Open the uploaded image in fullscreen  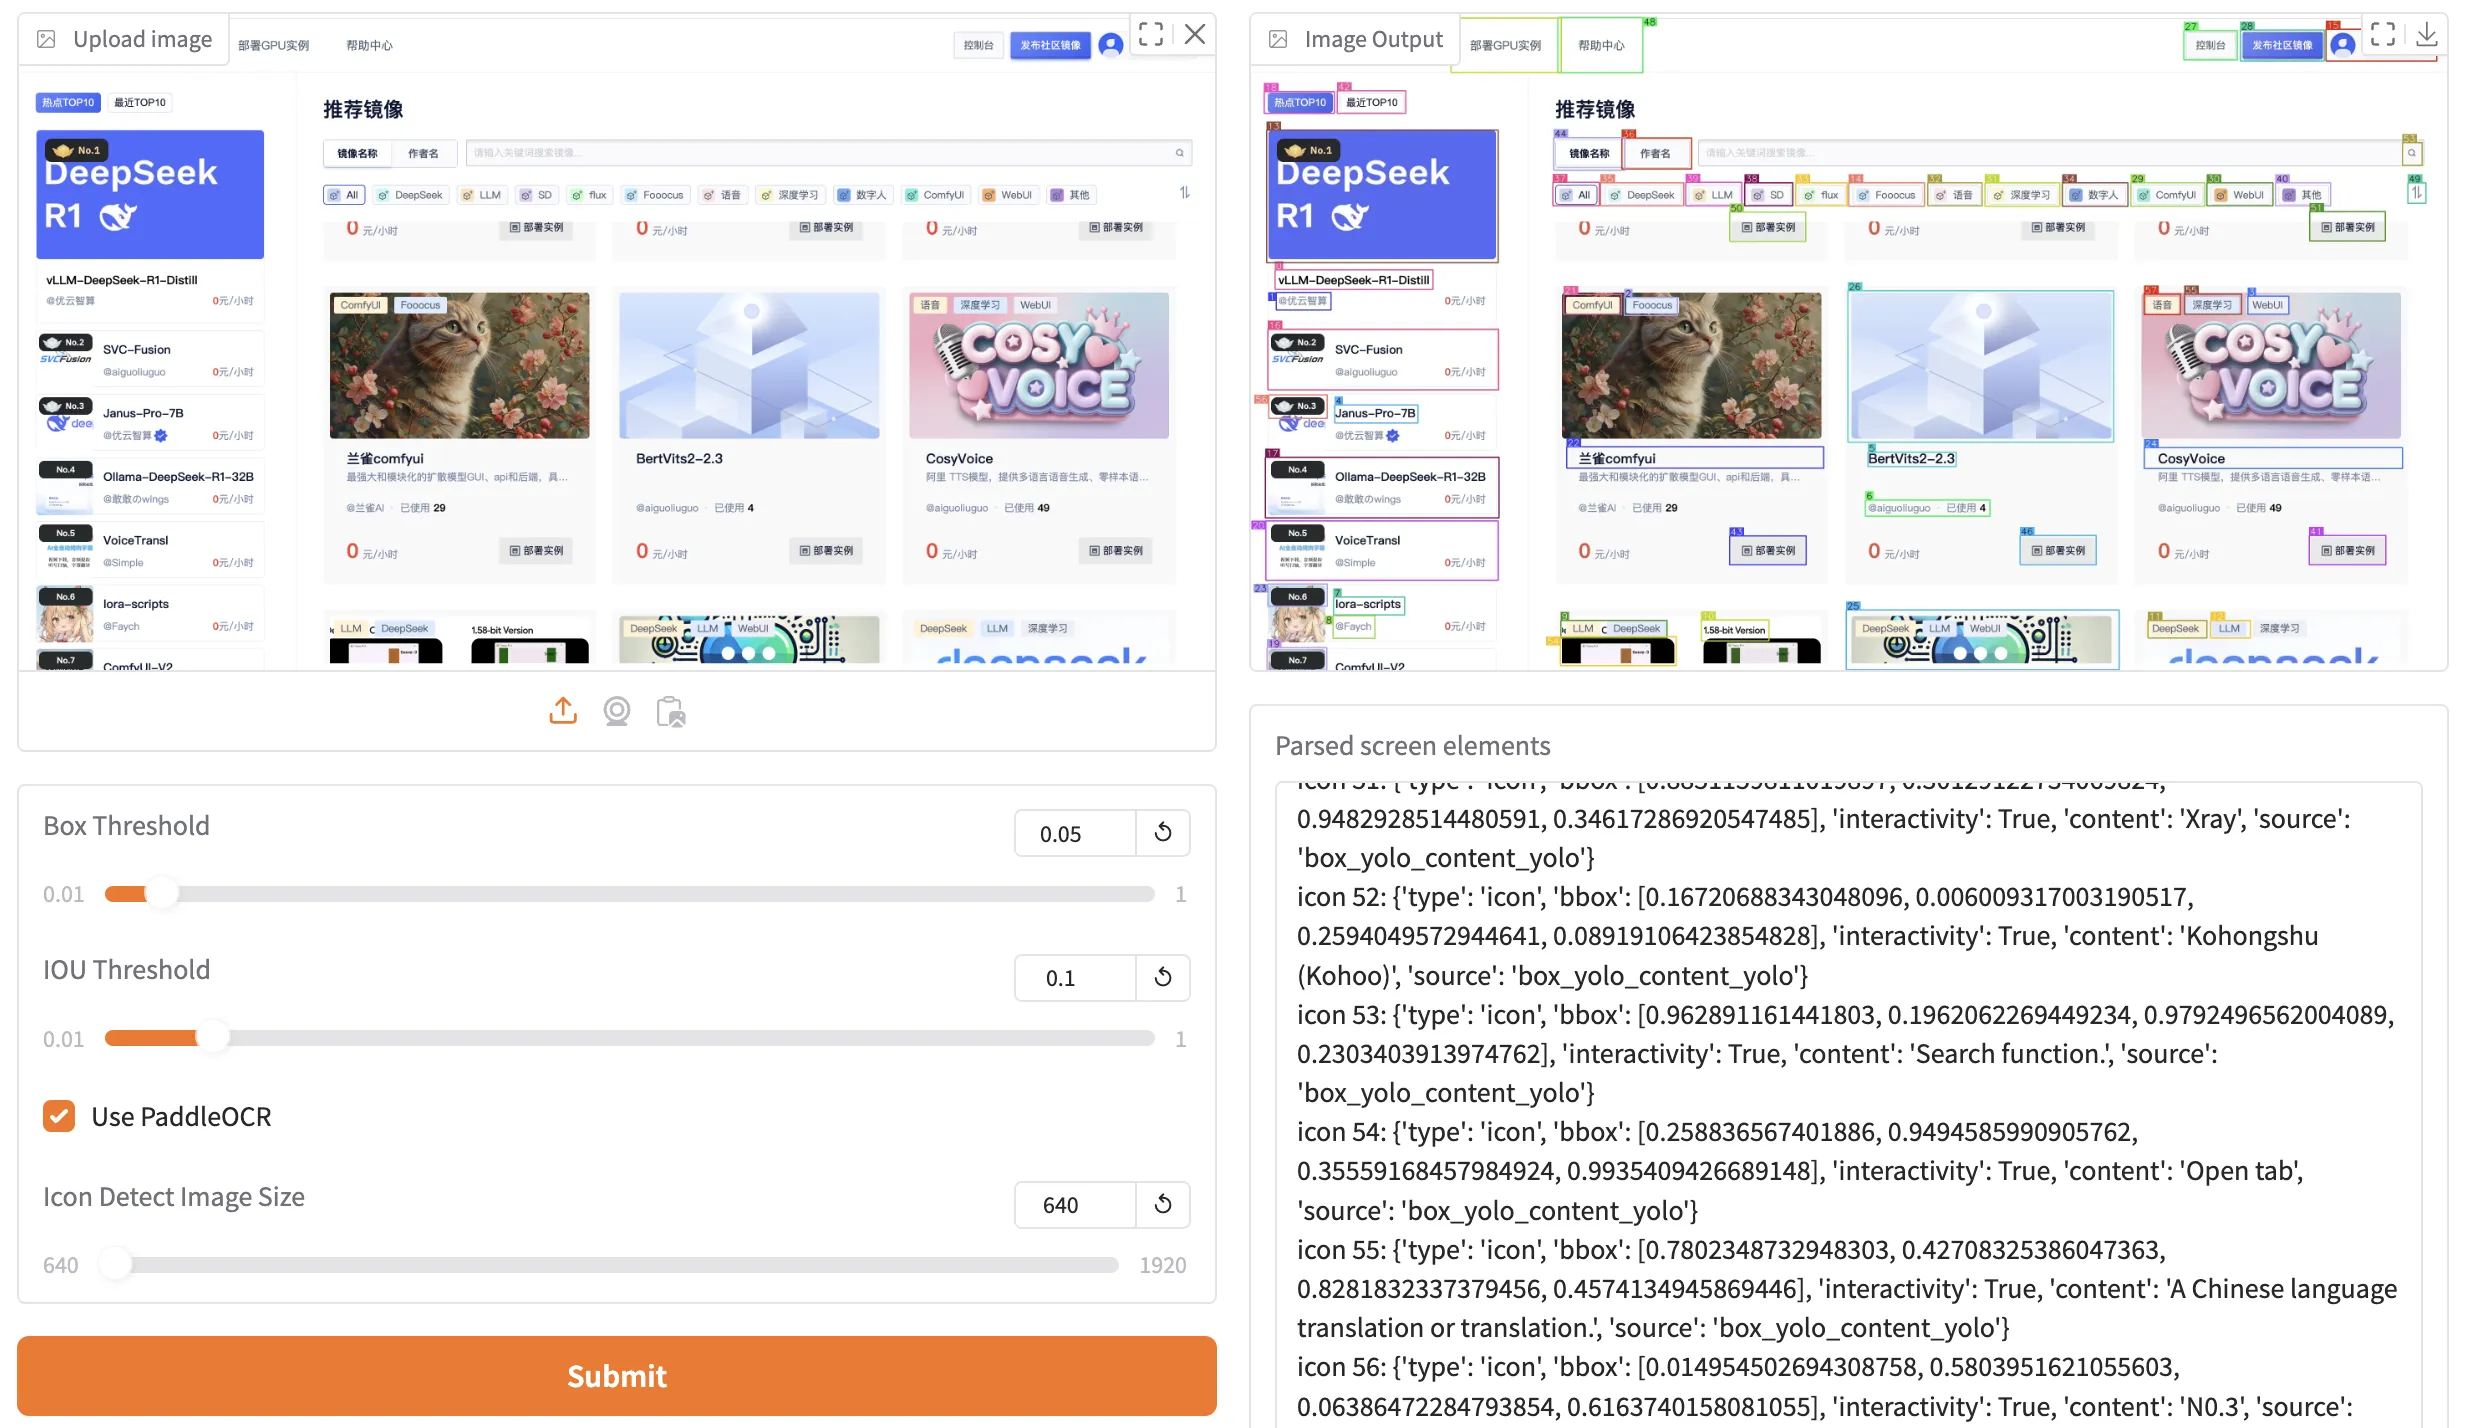[1151, 35]
